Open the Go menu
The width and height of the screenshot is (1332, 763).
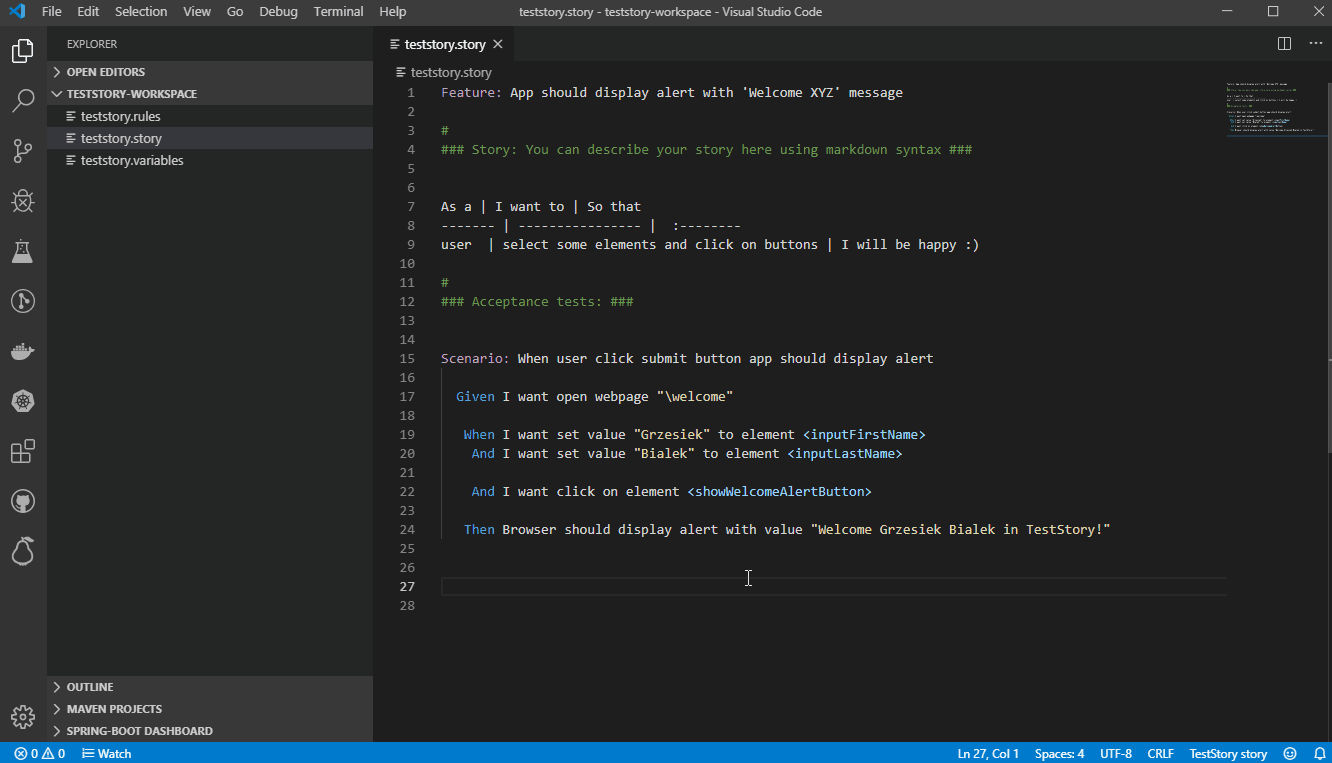click(235, 12)
